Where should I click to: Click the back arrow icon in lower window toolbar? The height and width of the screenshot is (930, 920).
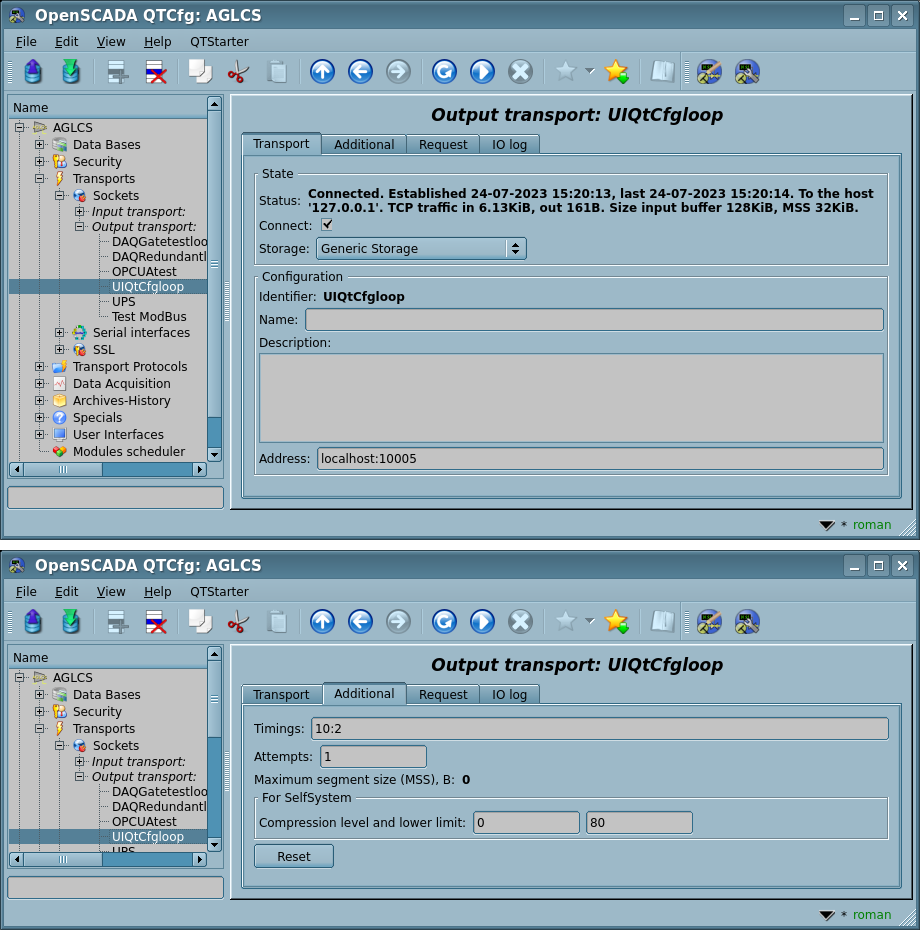point(360,621)
